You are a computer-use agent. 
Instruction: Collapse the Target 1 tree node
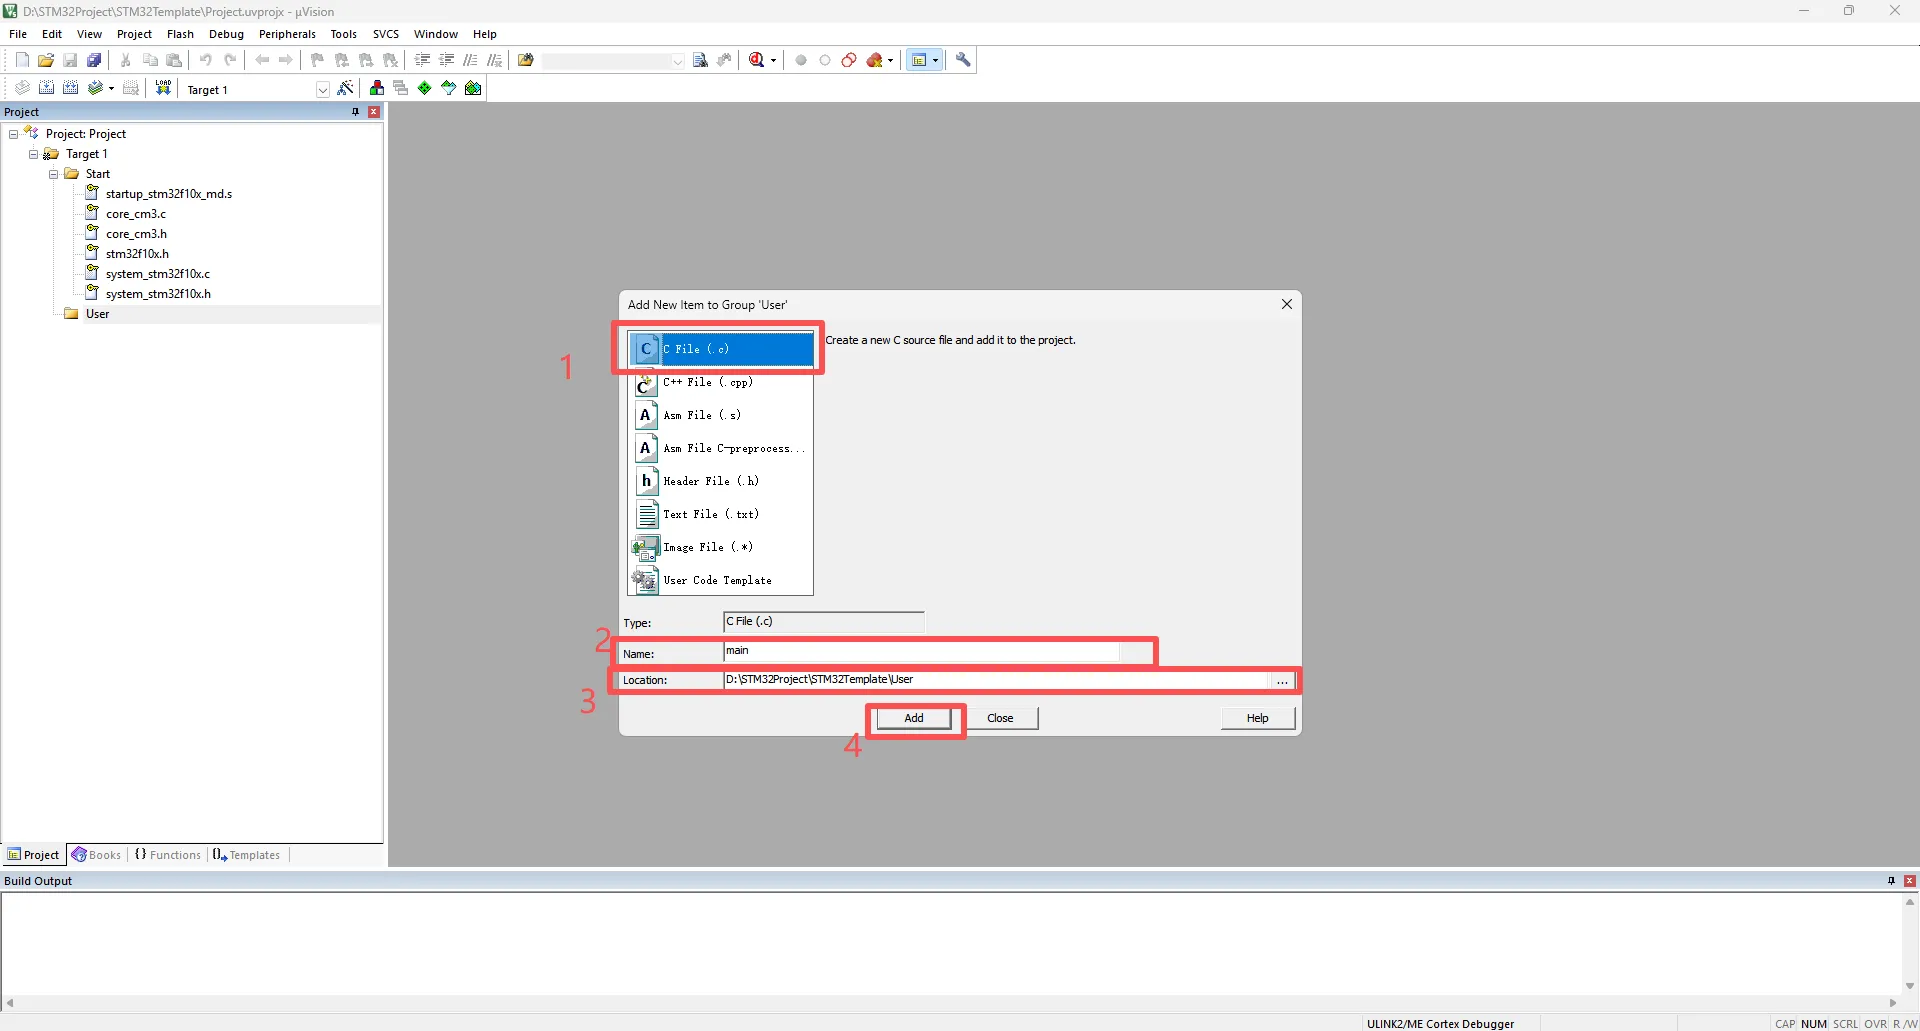click(x=33, y=154)
